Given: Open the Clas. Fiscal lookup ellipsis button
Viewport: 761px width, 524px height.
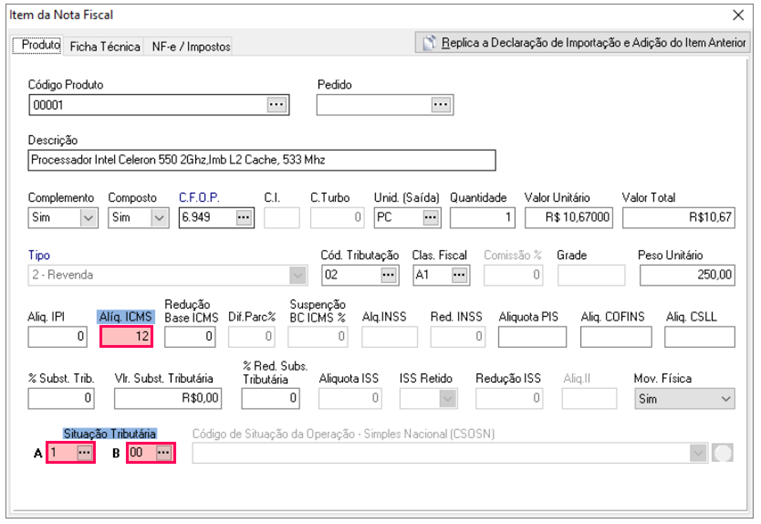Looking at the screenshot, I should tap(458, 274).
